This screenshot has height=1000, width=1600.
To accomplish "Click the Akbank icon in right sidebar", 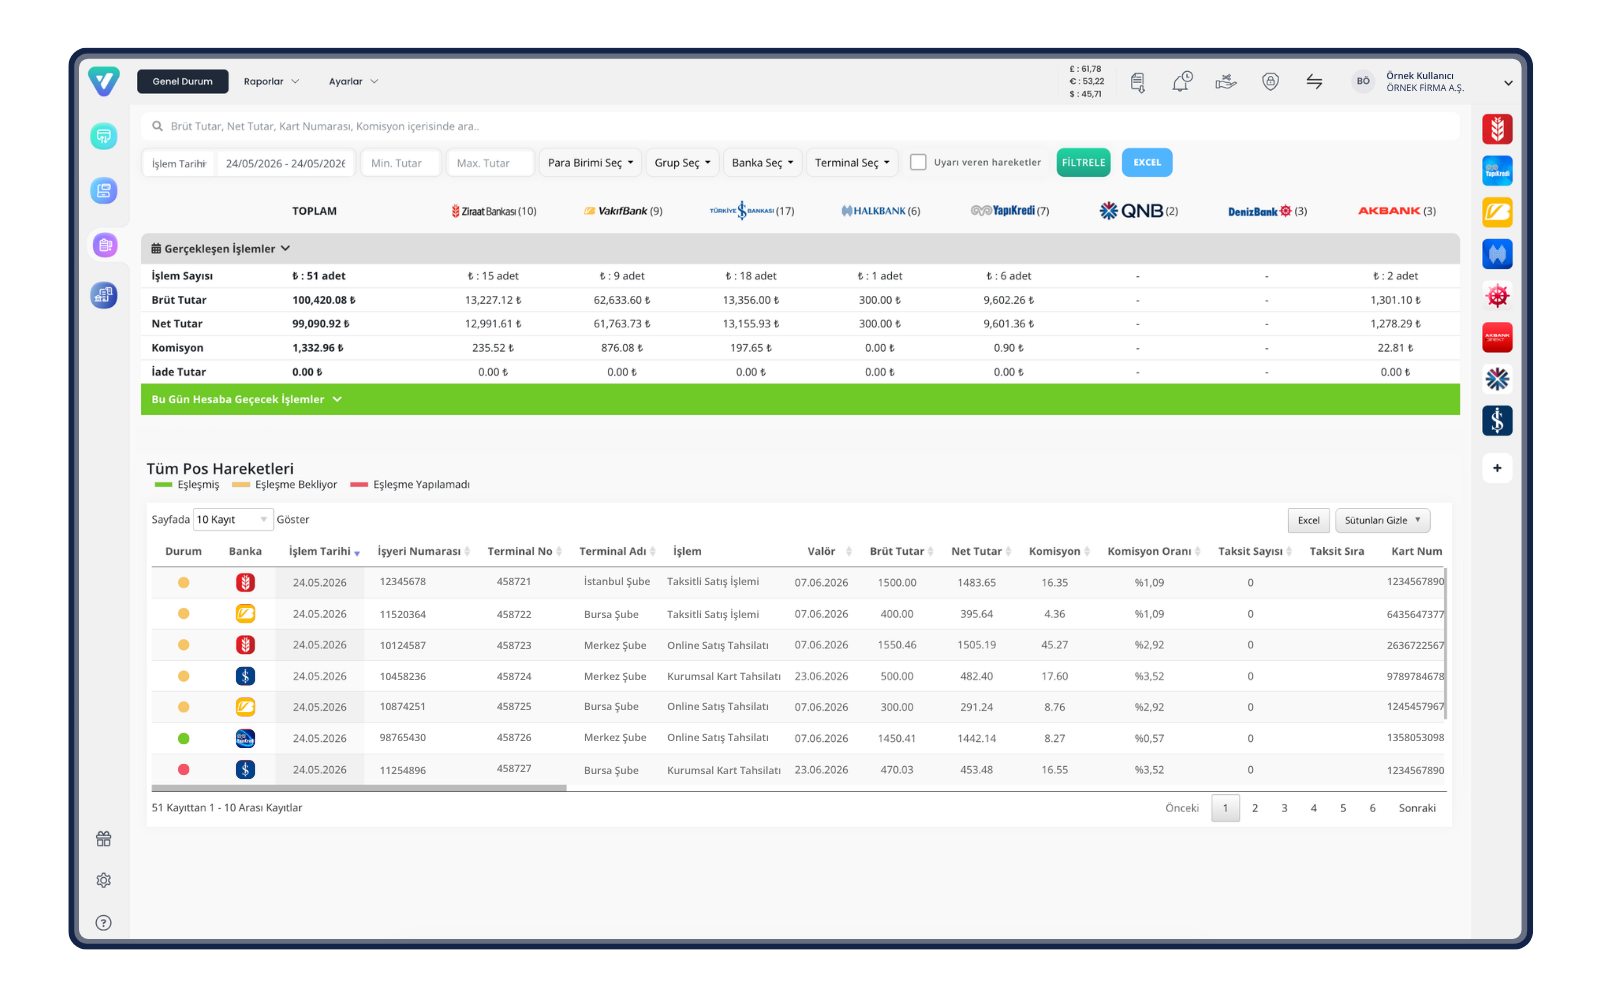I will tap(1497, 337).
